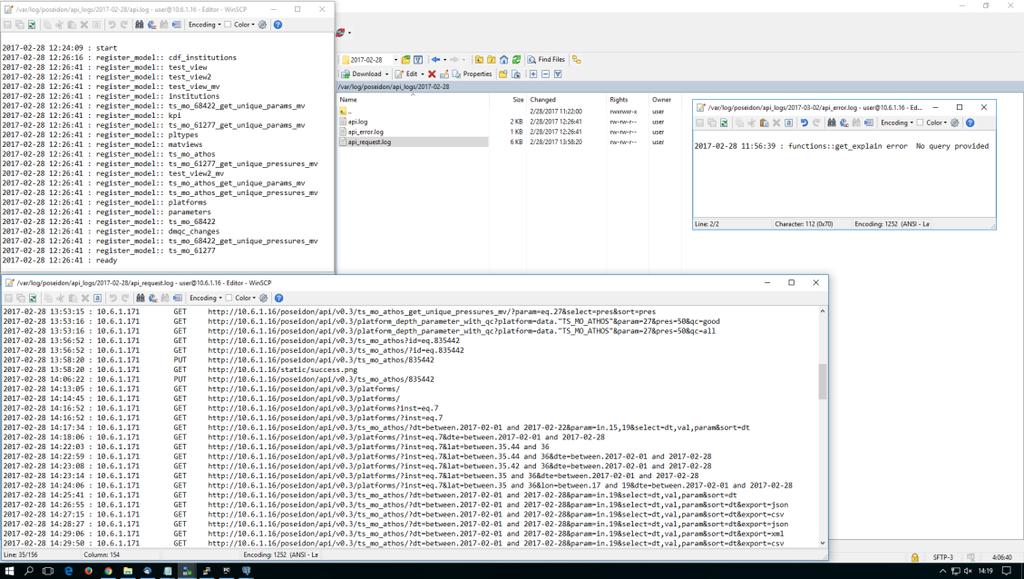The height and width of the screenshot is (579, 1024).
Task: Open File Explorer from taskbar
Action: tap(128, 571)
